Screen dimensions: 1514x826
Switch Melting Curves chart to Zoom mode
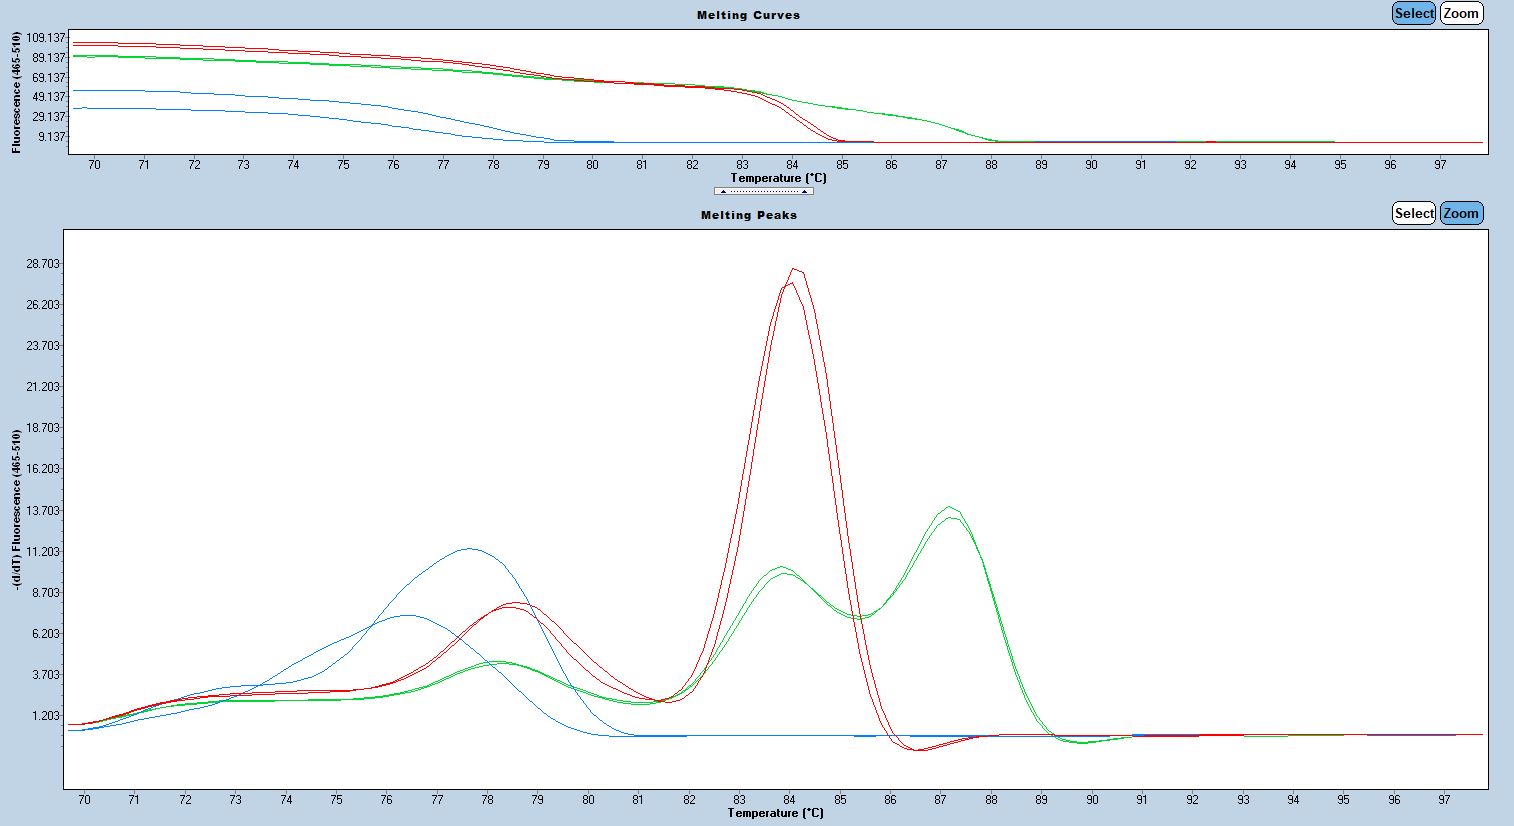1460,13
